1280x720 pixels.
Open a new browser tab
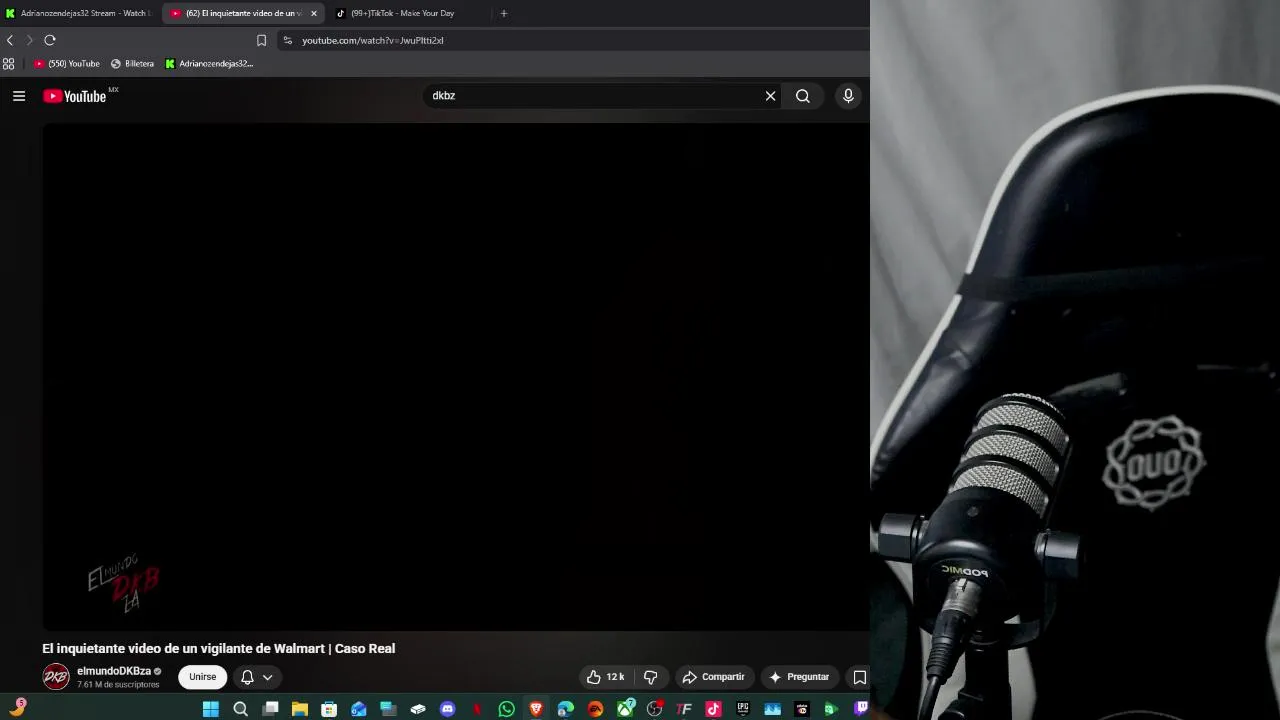coord(504,13)
